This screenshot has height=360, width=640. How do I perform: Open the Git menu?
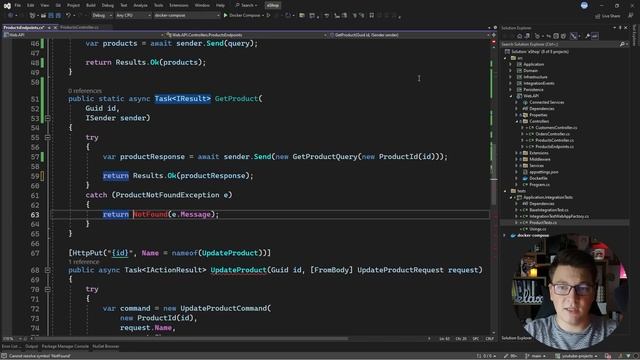pos(58,5)
